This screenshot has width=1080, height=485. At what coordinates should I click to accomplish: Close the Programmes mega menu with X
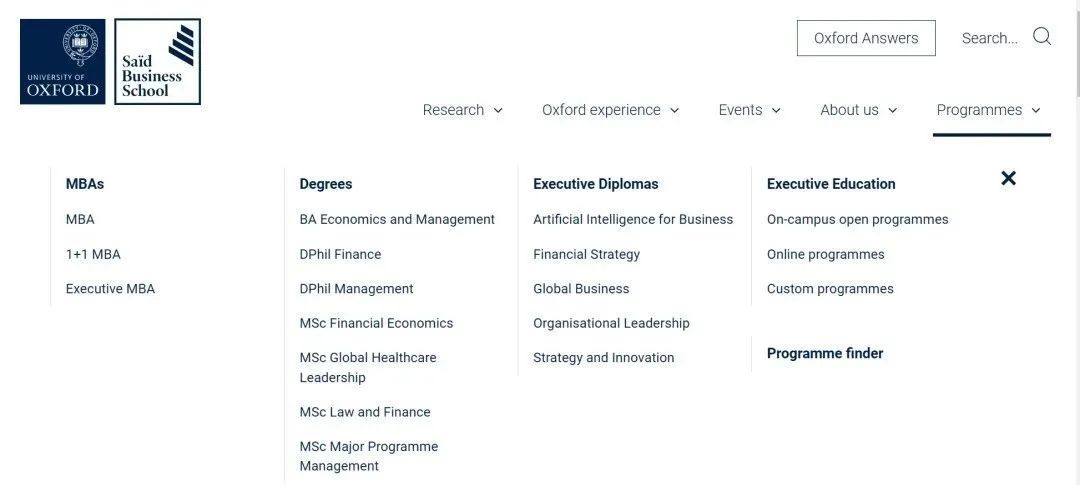click(x=1008, y=178)
